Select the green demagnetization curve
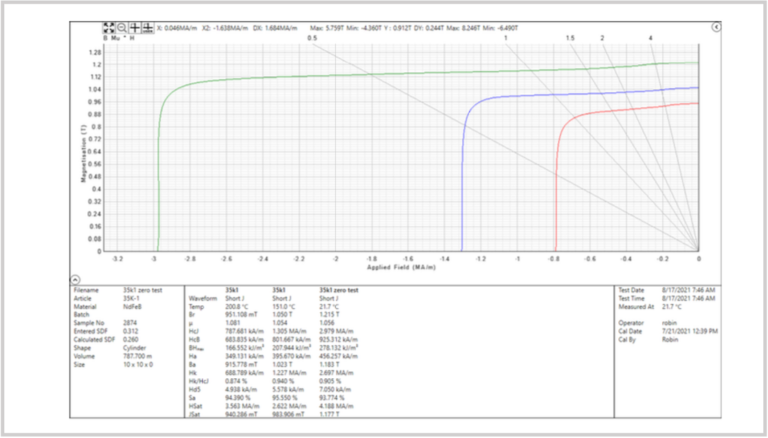The image size is (768, 438). pos(300,78)
